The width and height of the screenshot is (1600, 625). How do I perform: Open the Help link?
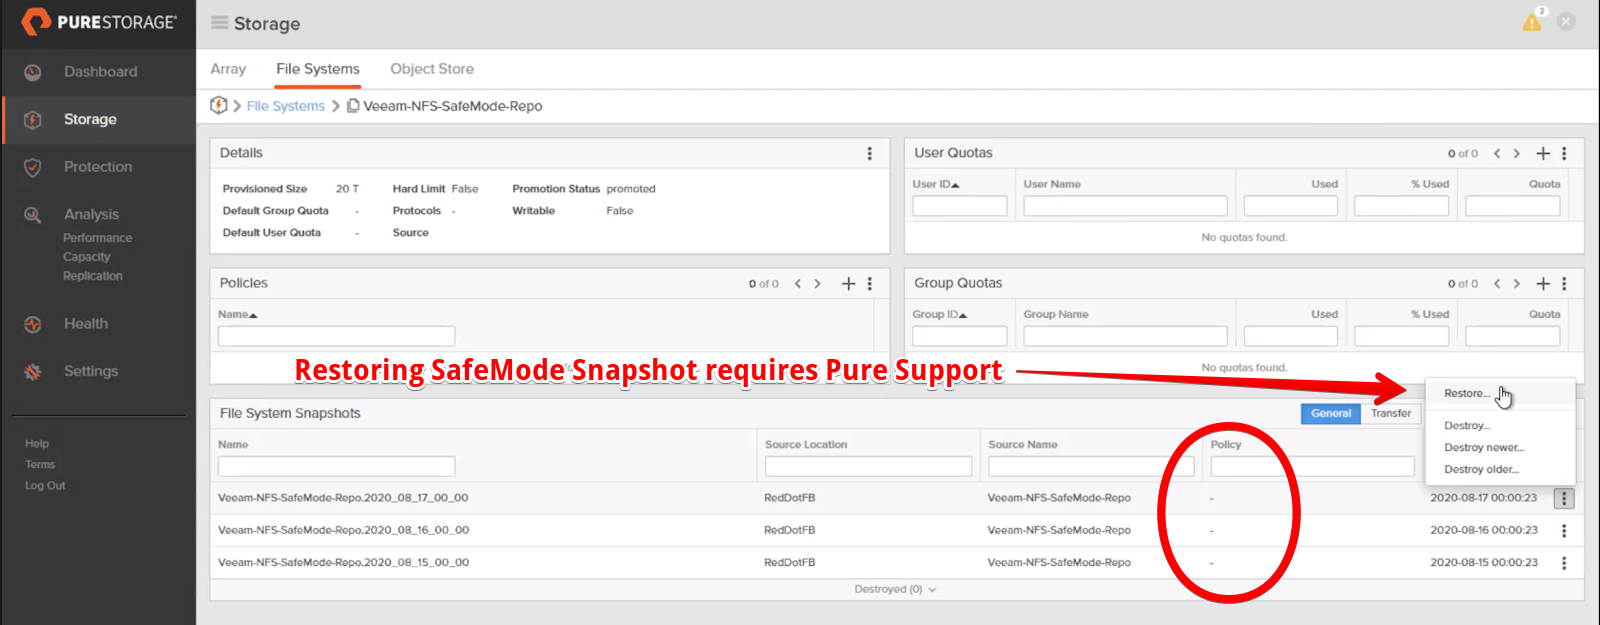[37, 444]
